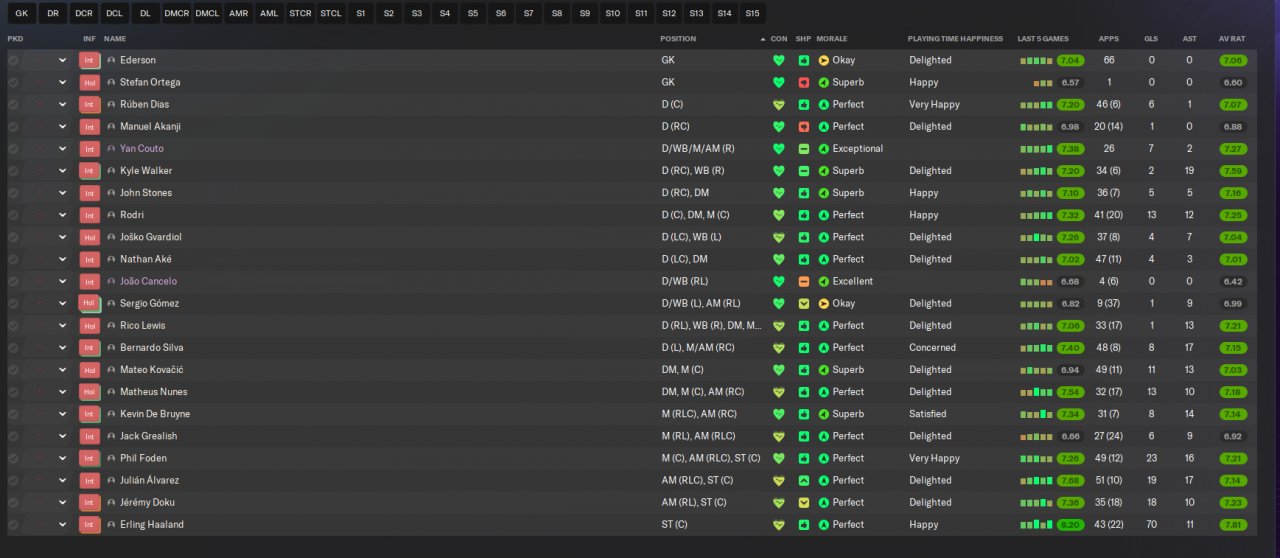Toggle picked checkmark for Nathan Aké
The width and height of the screenshot is (1280, 558).
[x=13, y=259]
